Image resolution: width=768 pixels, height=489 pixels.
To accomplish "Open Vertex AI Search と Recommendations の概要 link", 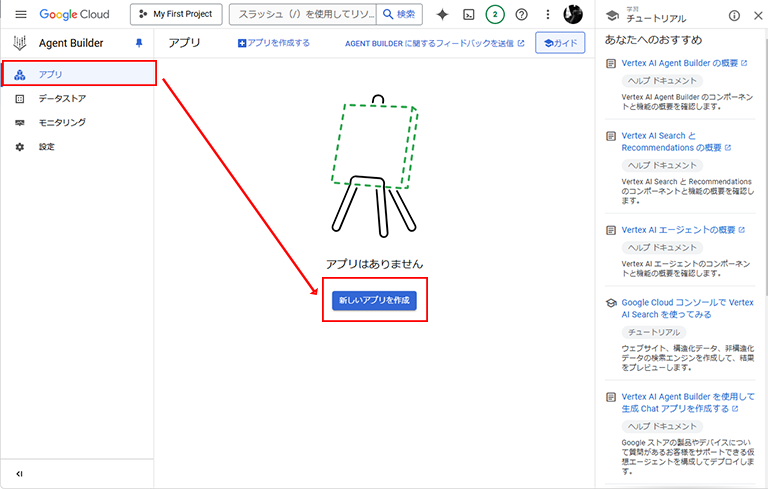I will click(676, 142).
